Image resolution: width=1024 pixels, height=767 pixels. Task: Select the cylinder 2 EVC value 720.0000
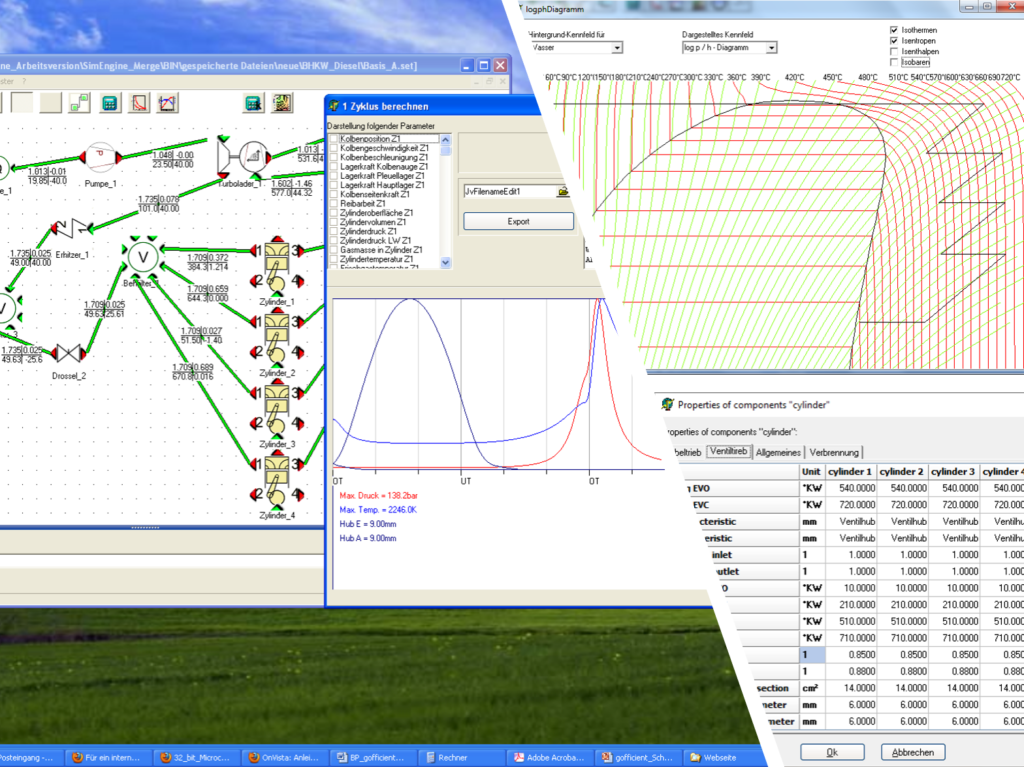(x=901, y=505)
